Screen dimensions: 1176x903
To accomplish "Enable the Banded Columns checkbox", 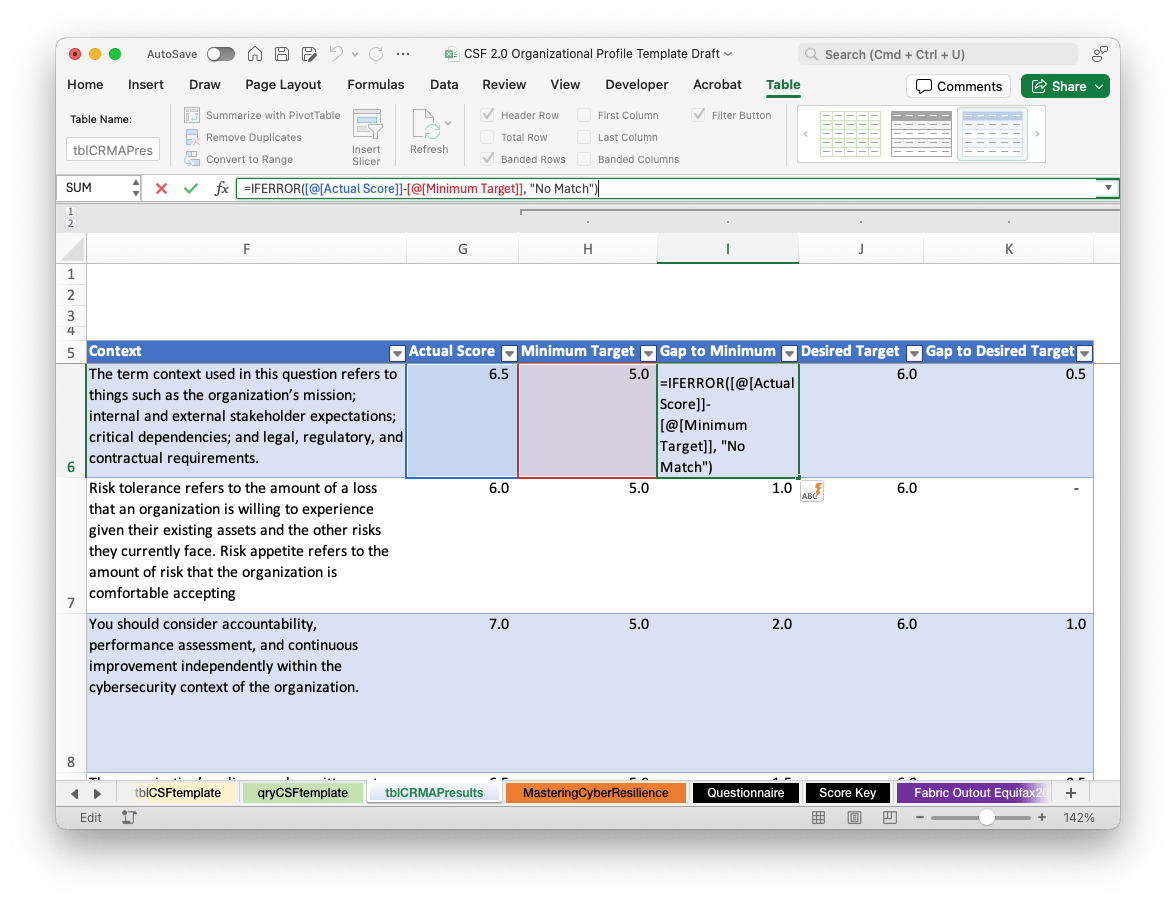I will point(584,159).
